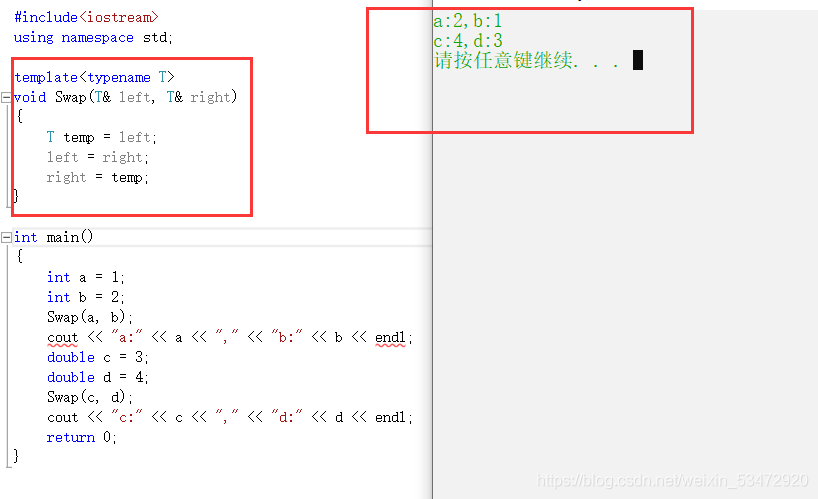Click console prompt '请按任意键继续. . .'
This screenshot has width=818, height=499.
coord(526,60)
